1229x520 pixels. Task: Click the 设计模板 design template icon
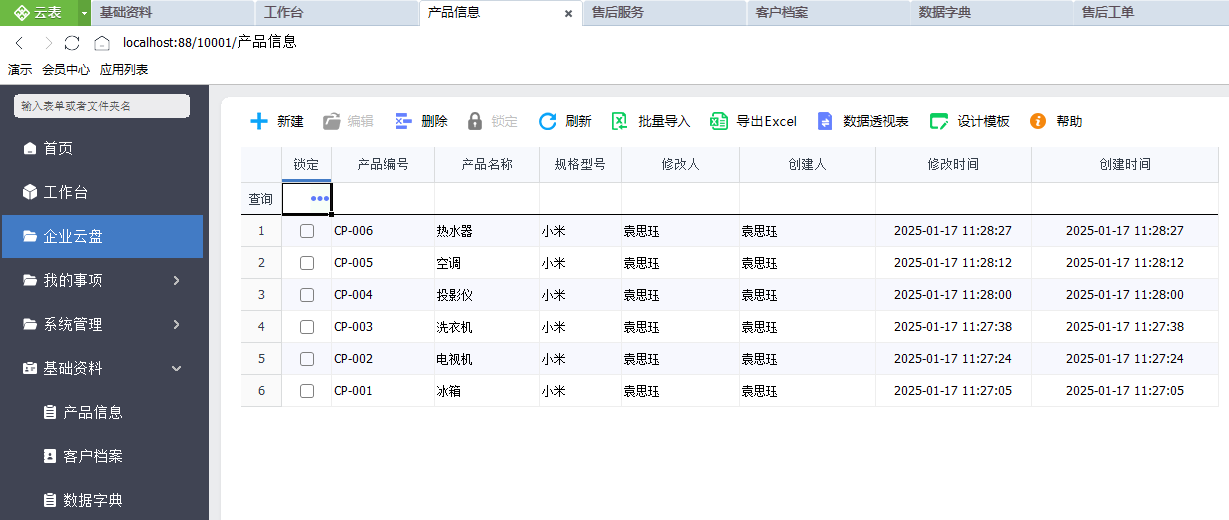pyautogui.click(x=939, y=121)
